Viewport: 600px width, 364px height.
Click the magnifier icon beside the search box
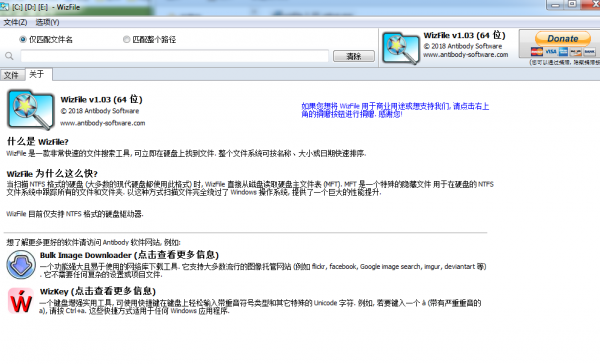point(10,56)
